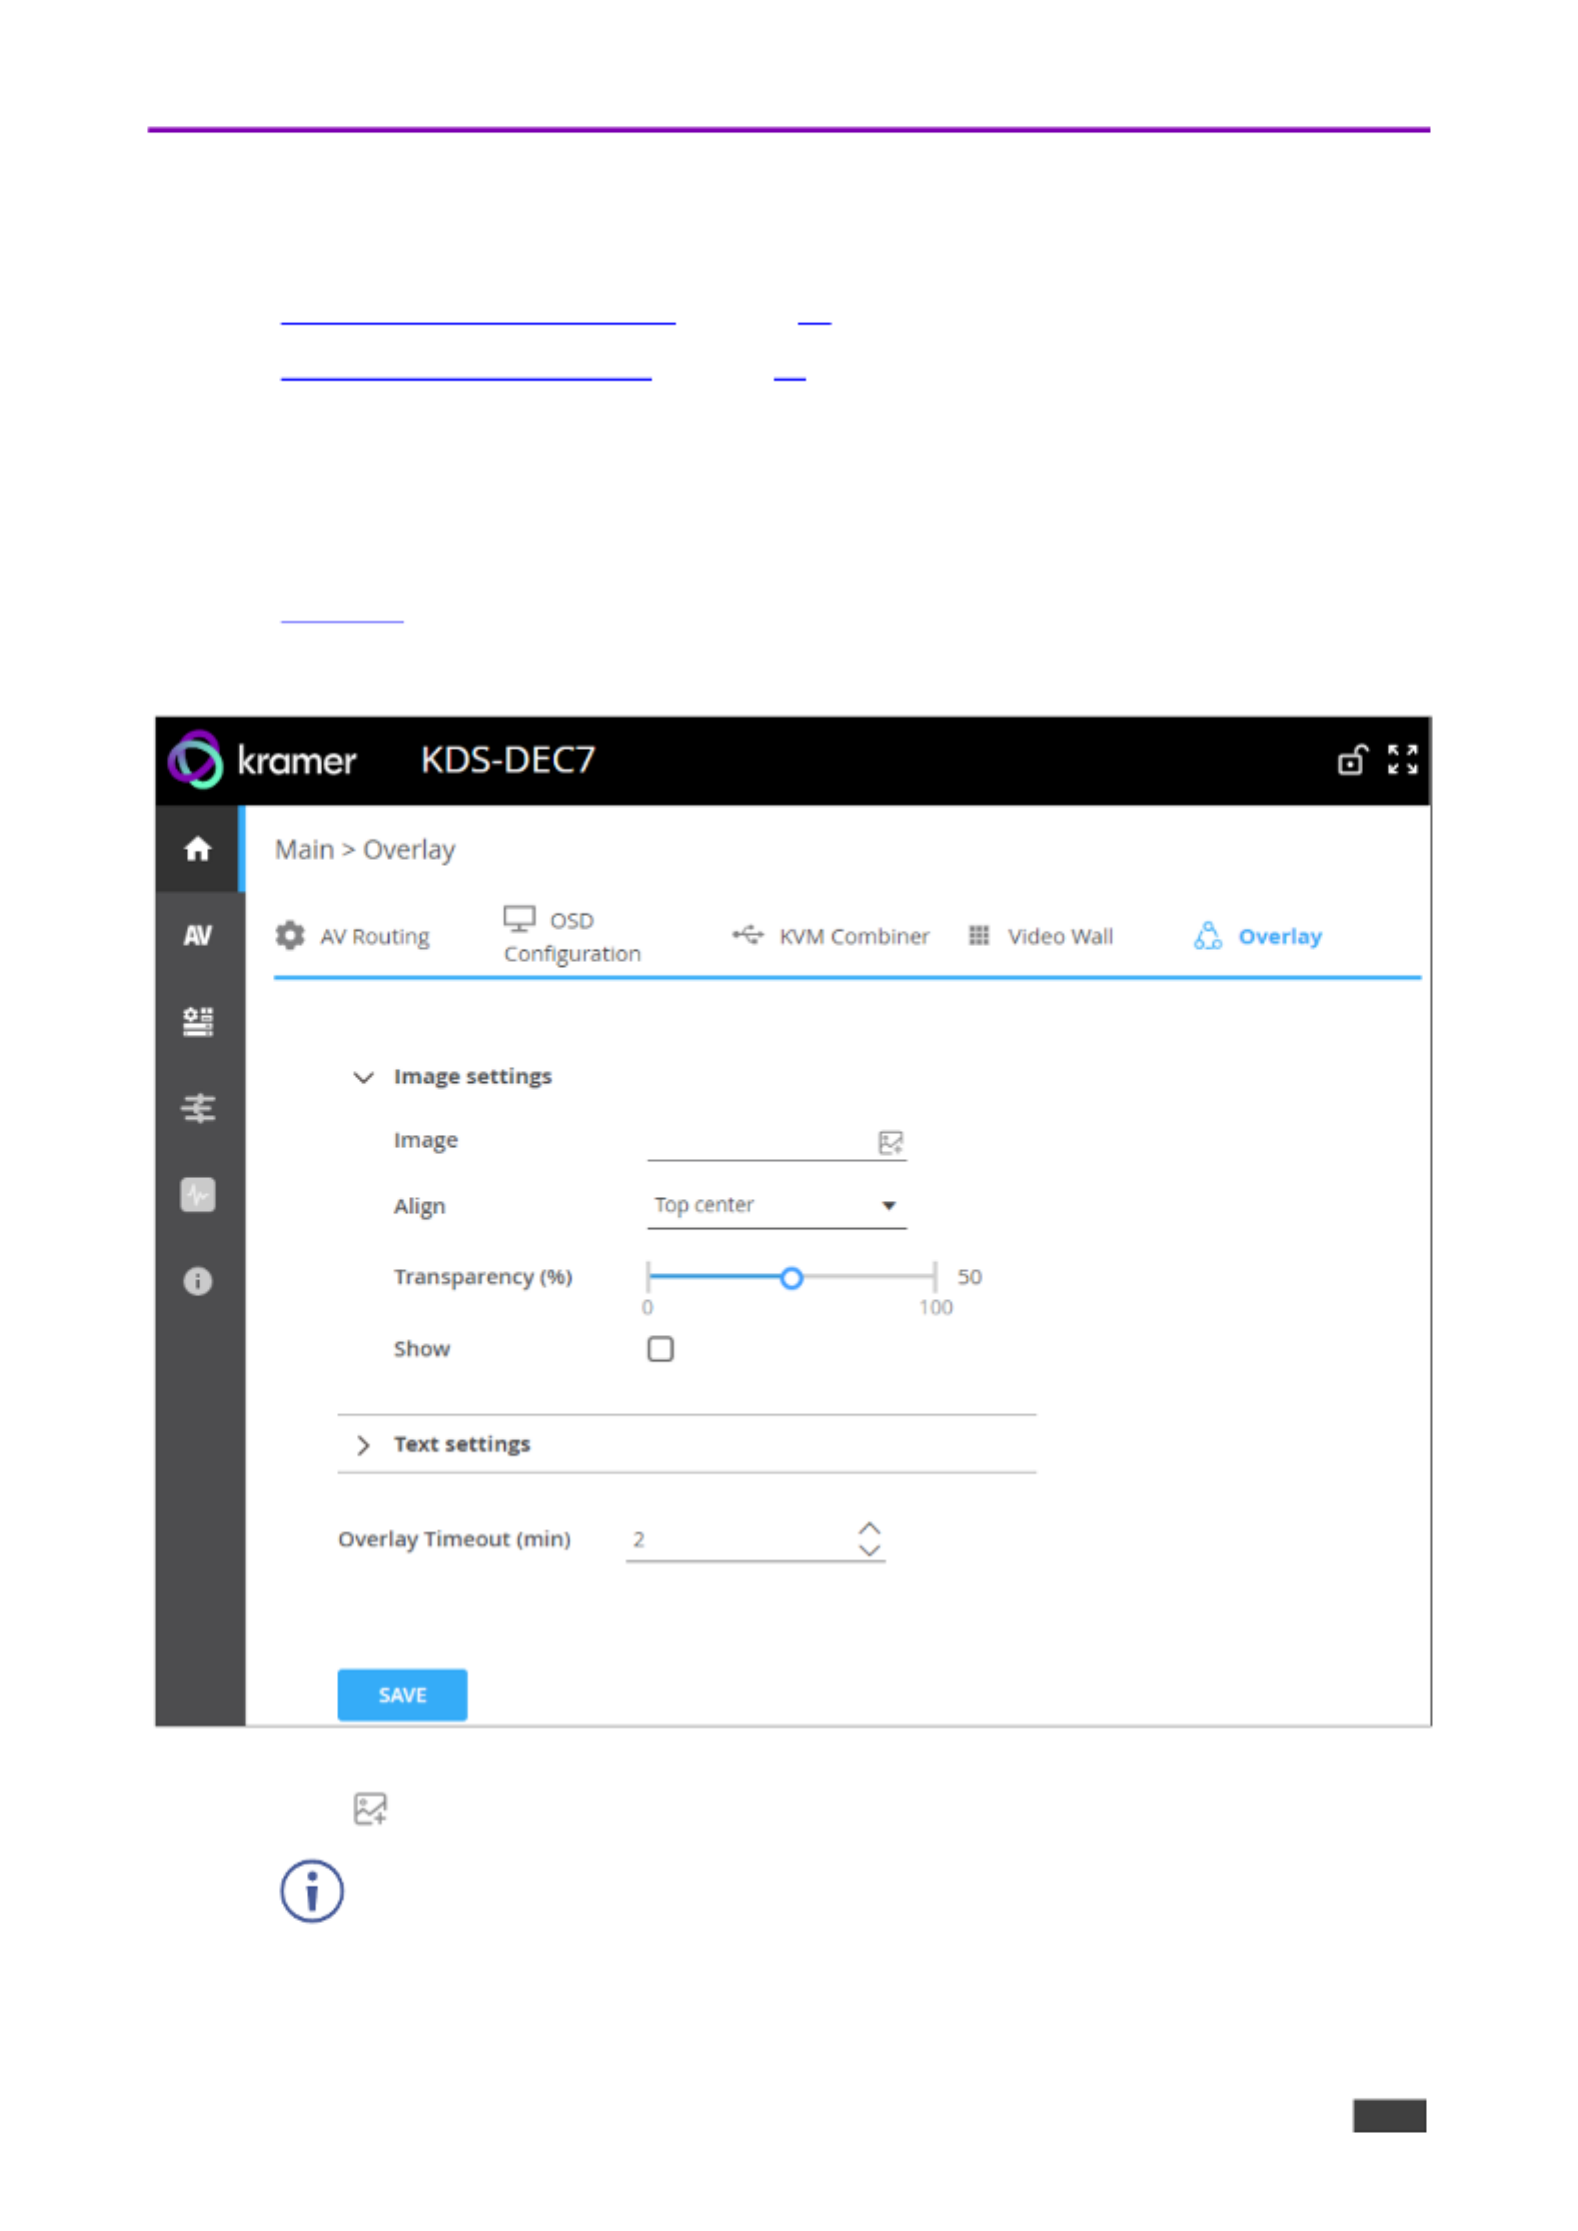Open the AV section in the sidebar

198,935
